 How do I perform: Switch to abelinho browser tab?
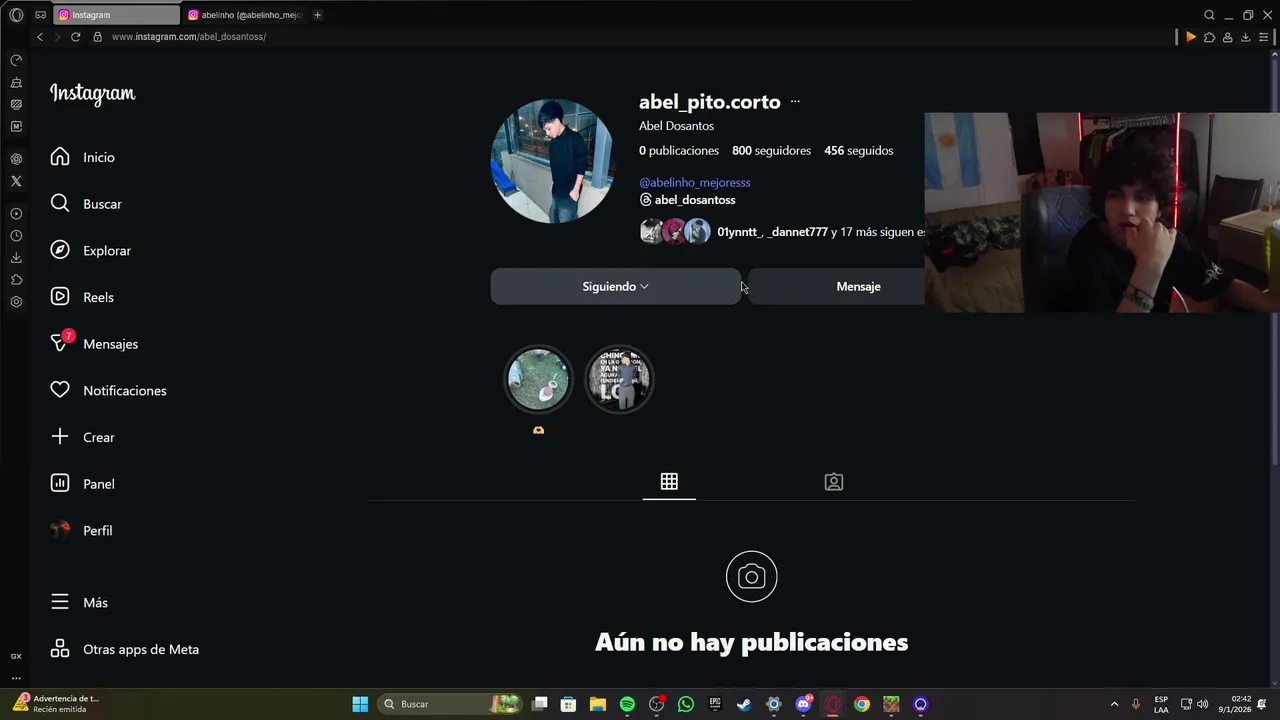[x=245, y=15]
